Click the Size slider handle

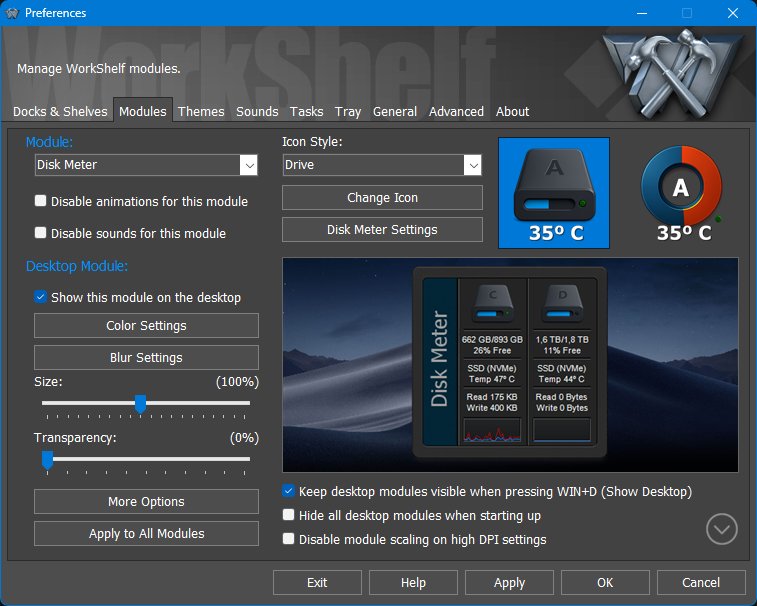[140, 404]
